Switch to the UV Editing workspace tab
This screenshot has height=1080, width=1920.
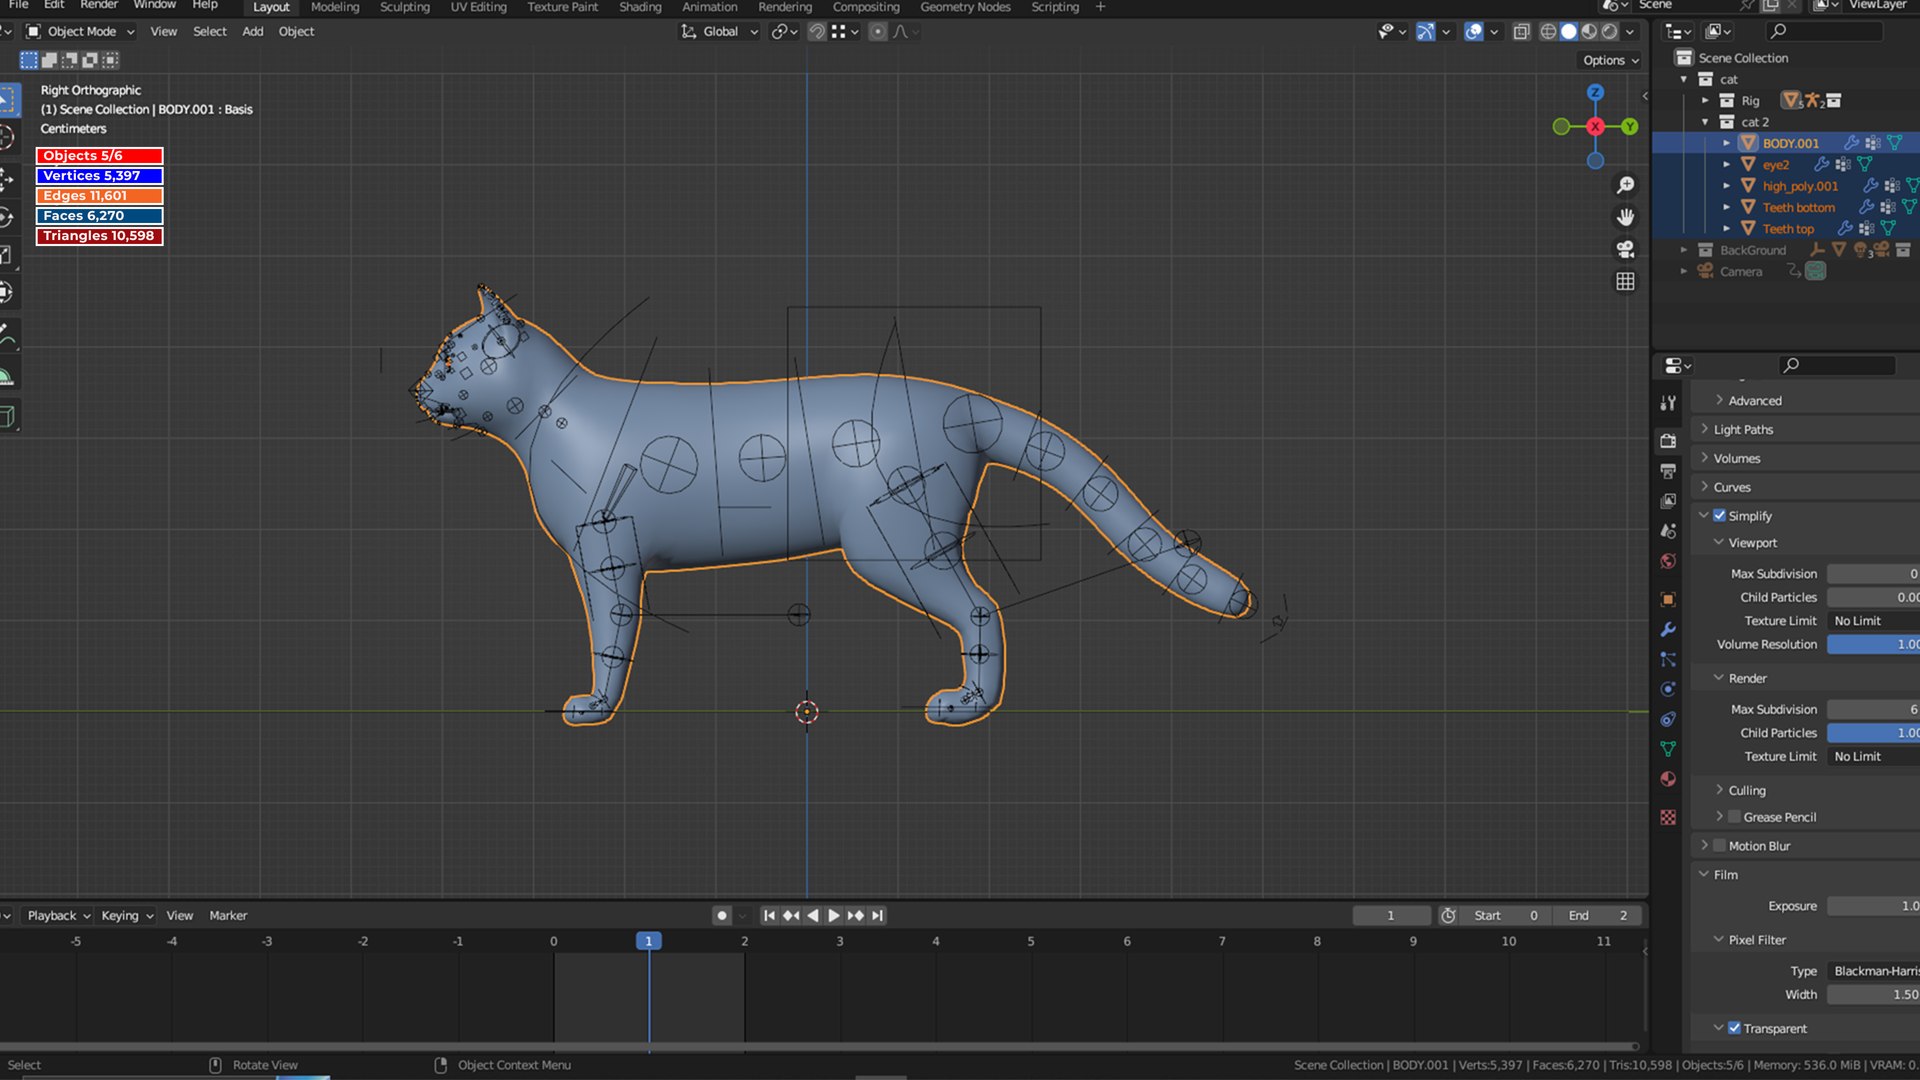[x=478, y=7]
